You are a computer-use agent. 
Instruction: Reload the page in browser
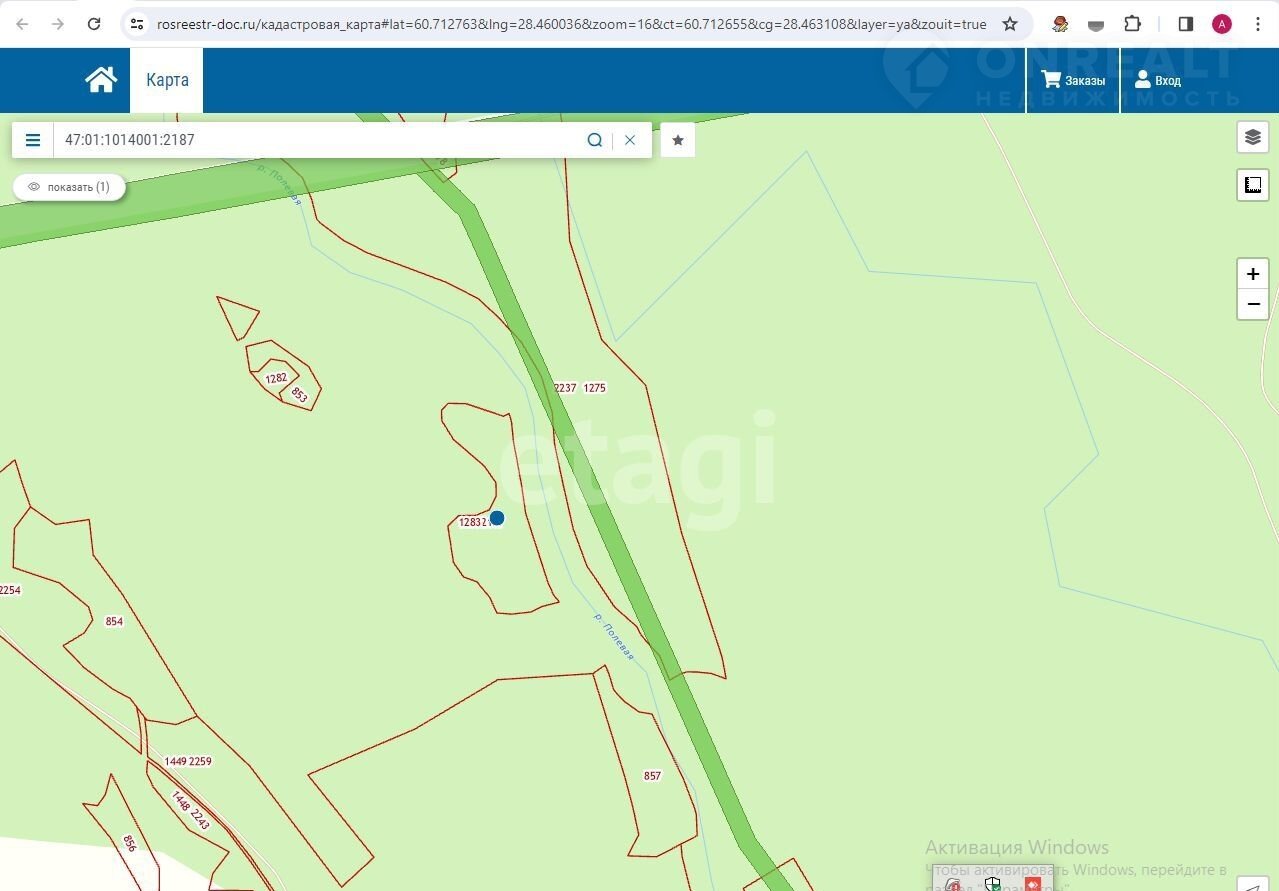tap(94, 24)
